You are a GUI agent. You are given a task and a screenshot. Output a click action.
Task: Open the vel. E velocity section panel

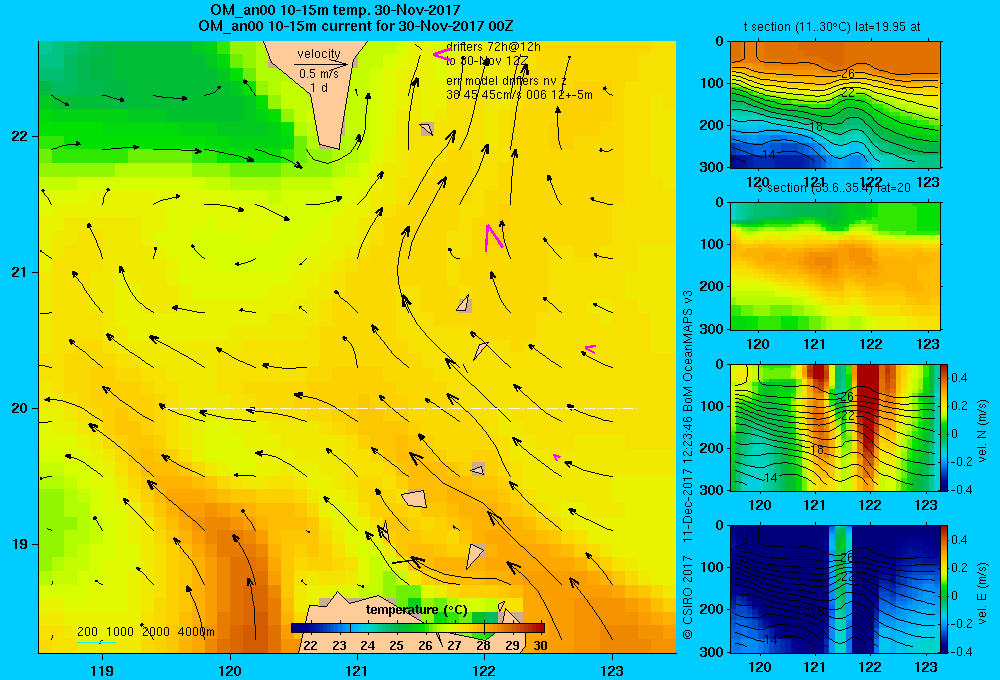click(835, 589)
